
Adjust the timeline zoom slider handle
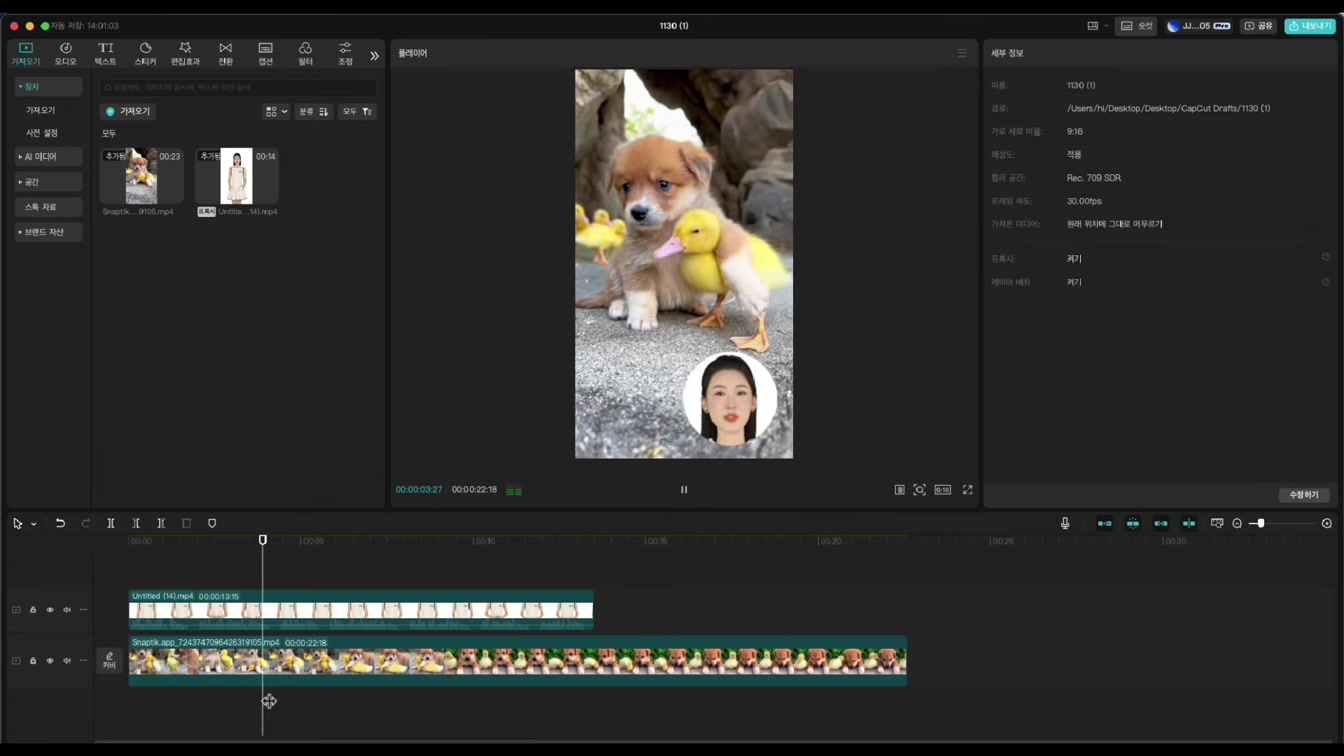(1261, 524)
